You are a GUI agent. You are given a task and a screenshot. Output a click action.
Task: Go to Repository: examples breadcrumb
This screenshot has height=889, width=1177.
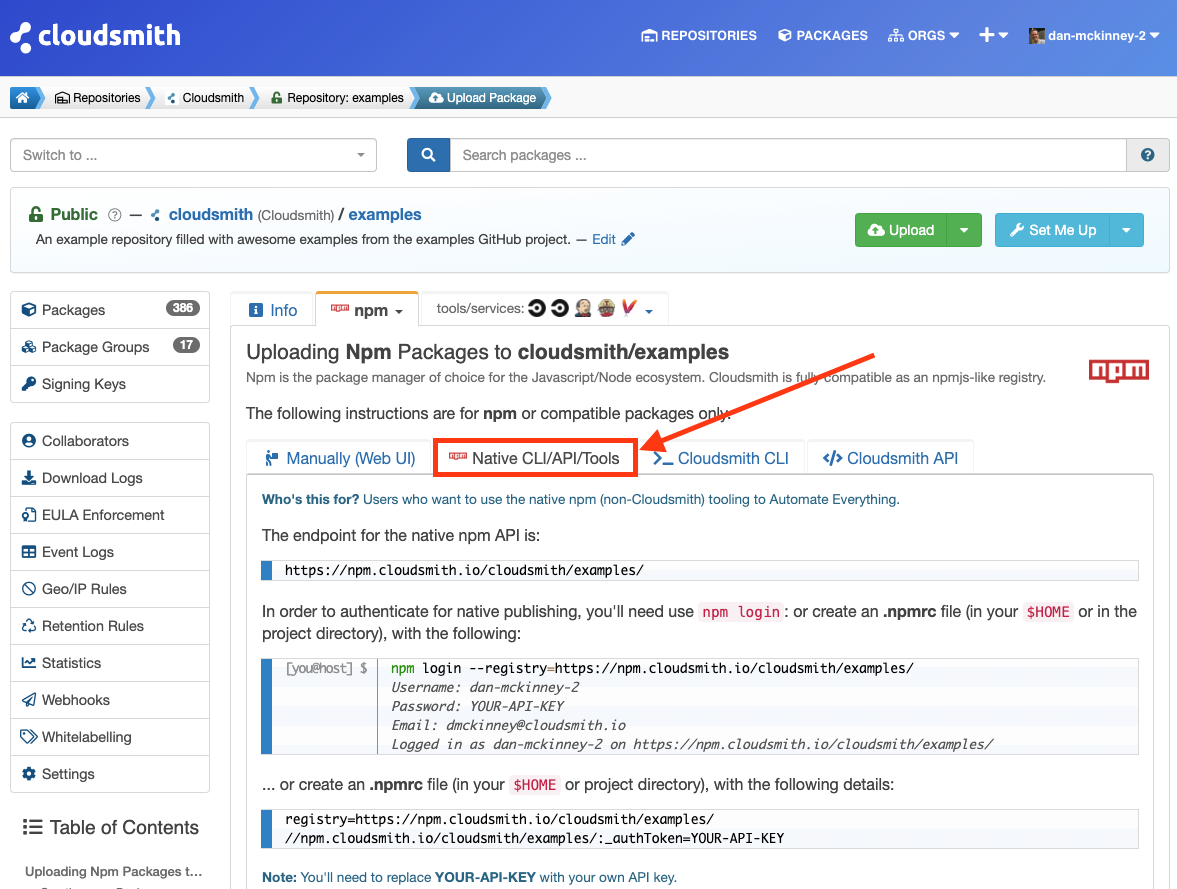(338, 98)
